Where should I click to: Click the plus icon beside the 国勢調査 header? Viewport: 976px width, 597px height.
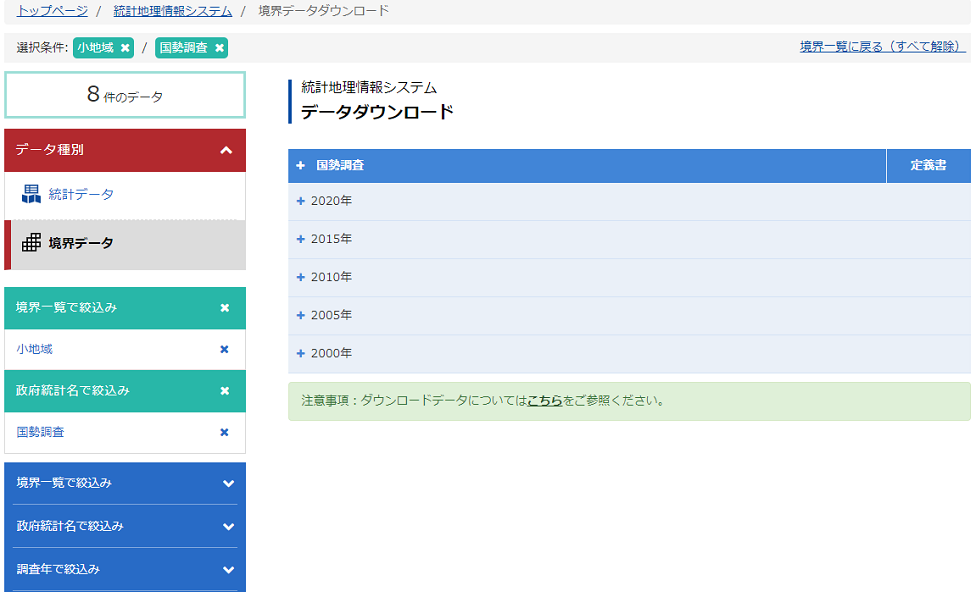click(301, 166)
